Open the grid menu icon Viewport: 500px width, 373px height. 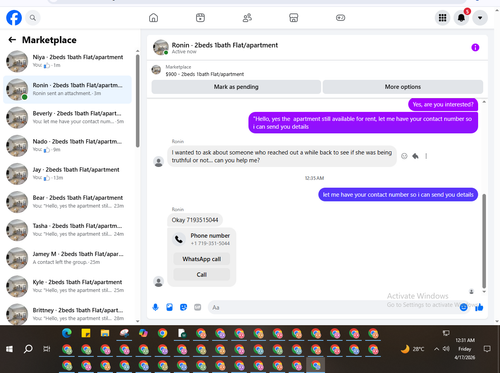point(442,18)
